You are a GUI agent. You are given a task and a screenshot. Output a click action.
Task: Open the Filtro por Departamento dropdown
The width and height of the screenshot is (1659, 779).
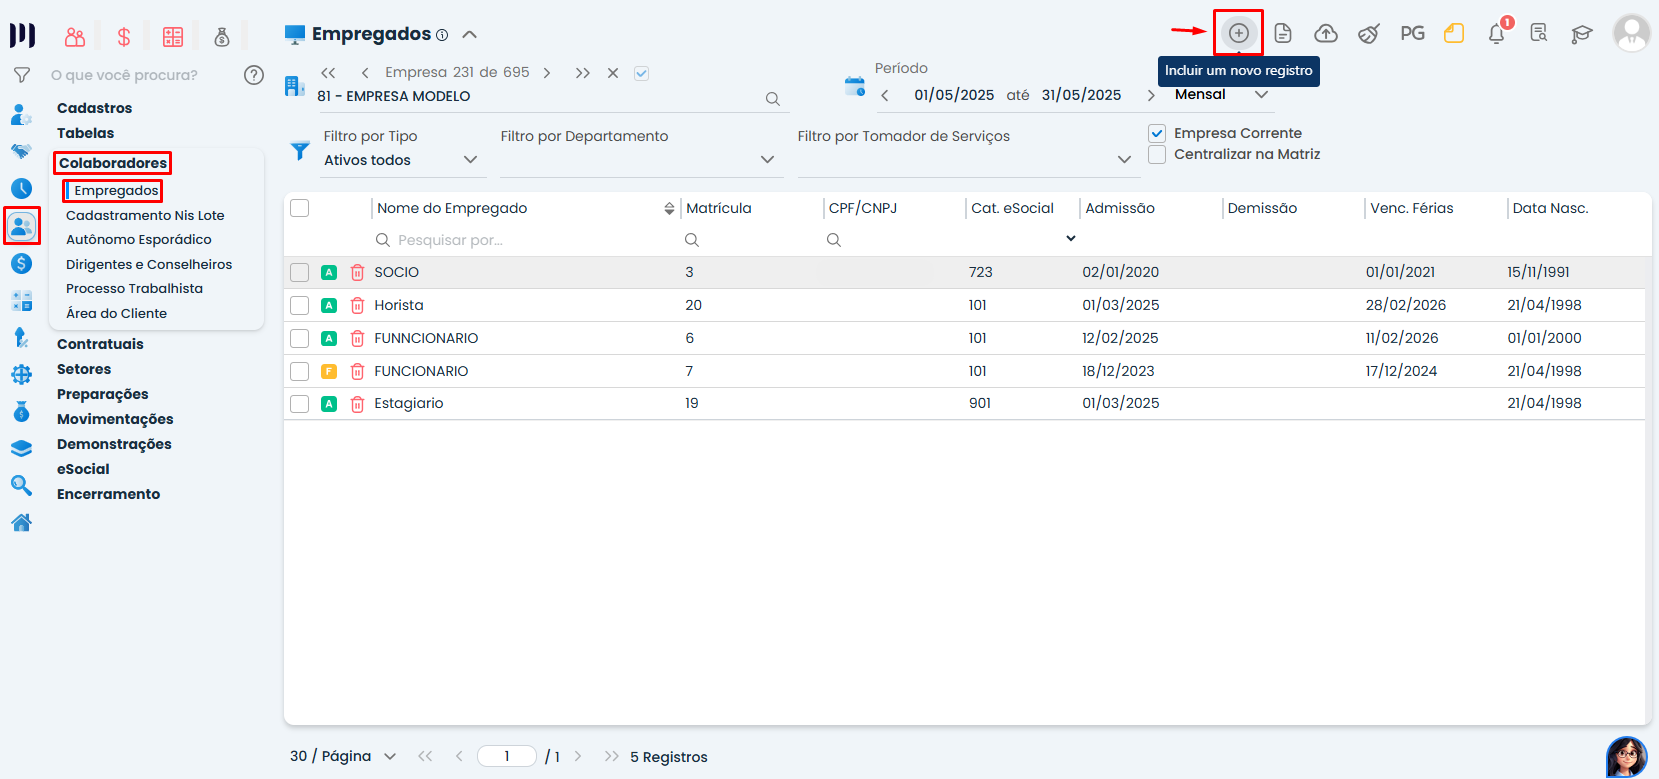tap(767, 160)
